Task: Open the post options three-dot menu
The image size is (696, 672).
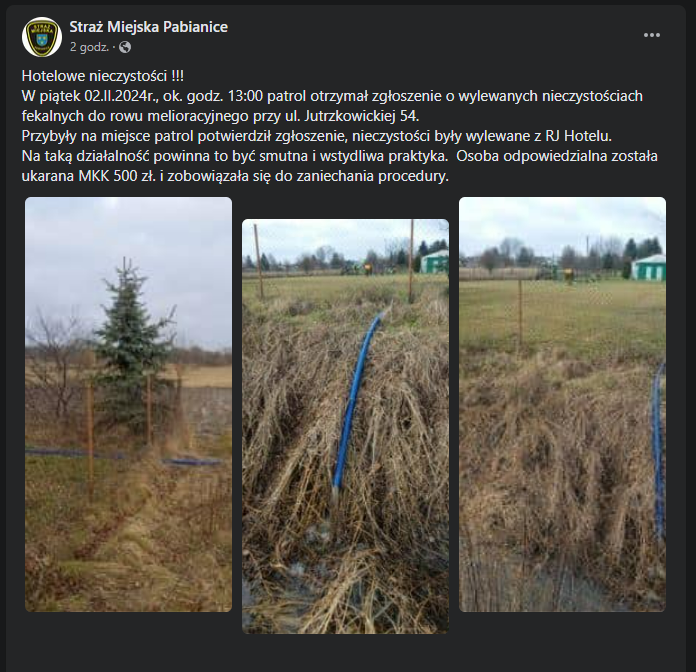Action: point(652,35)
